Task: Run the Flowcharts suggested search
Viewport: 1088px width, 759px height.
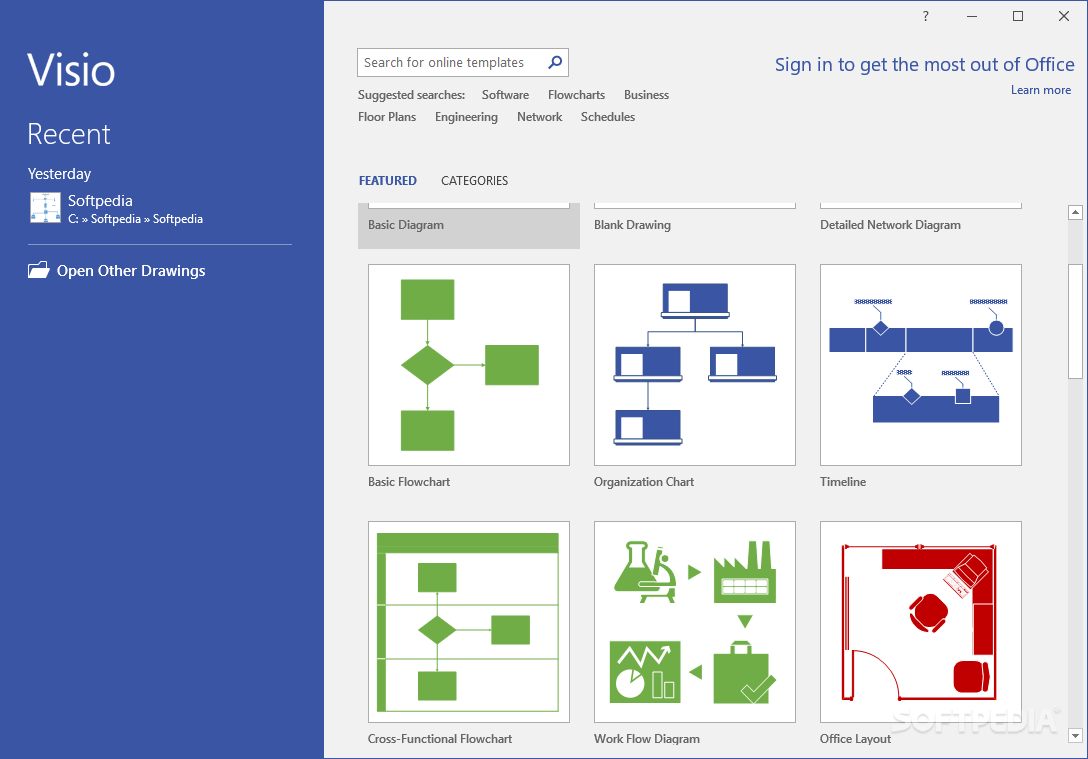Action: 576,94
